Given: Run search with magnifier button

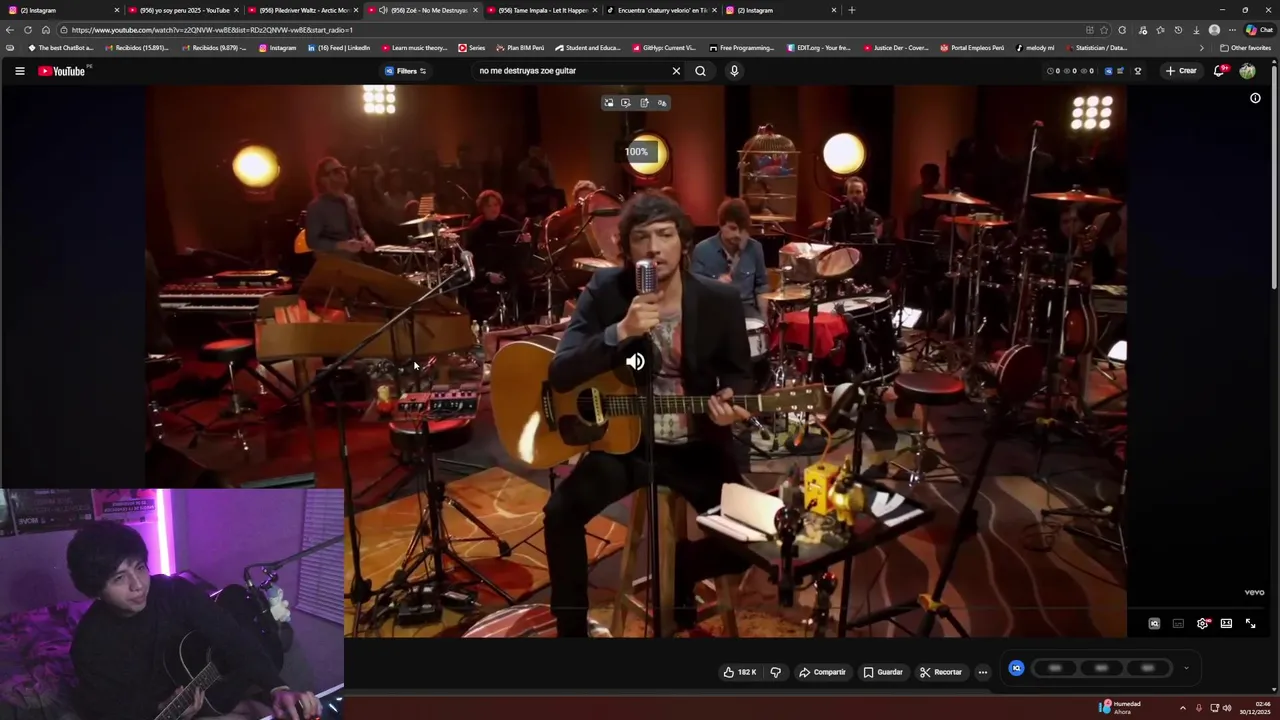Looking at the screenshot, I should [700, 71].
